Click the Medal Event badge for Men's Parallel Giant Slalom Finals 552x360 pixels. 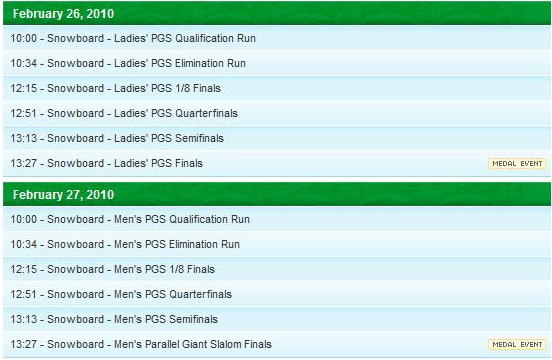point(517,345)
